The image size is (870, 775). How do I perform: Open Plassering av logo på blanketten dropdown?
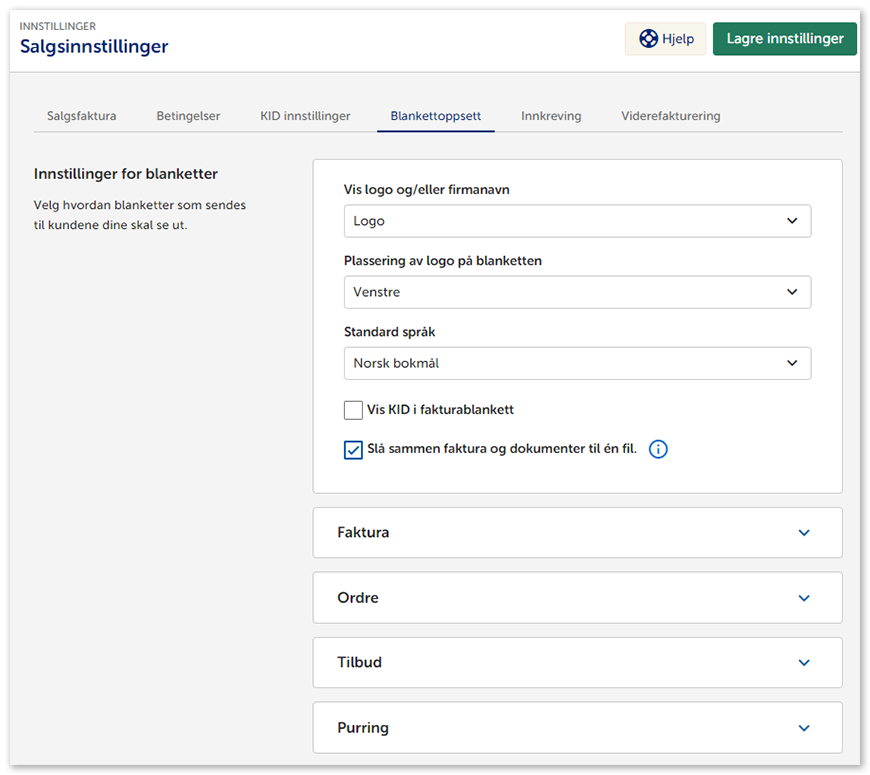pyautogui.click(x=577, y=292)
